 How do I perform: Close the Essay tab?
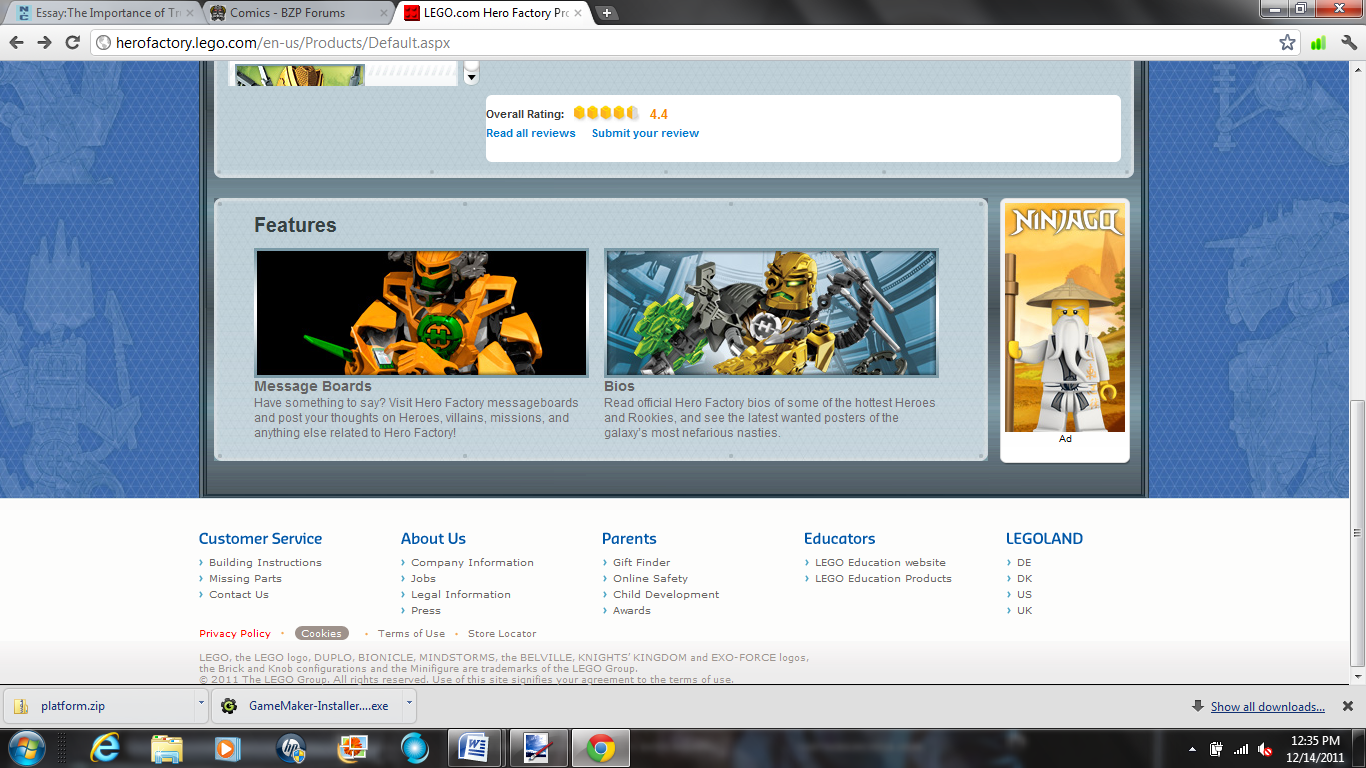[x=190, y=13]
